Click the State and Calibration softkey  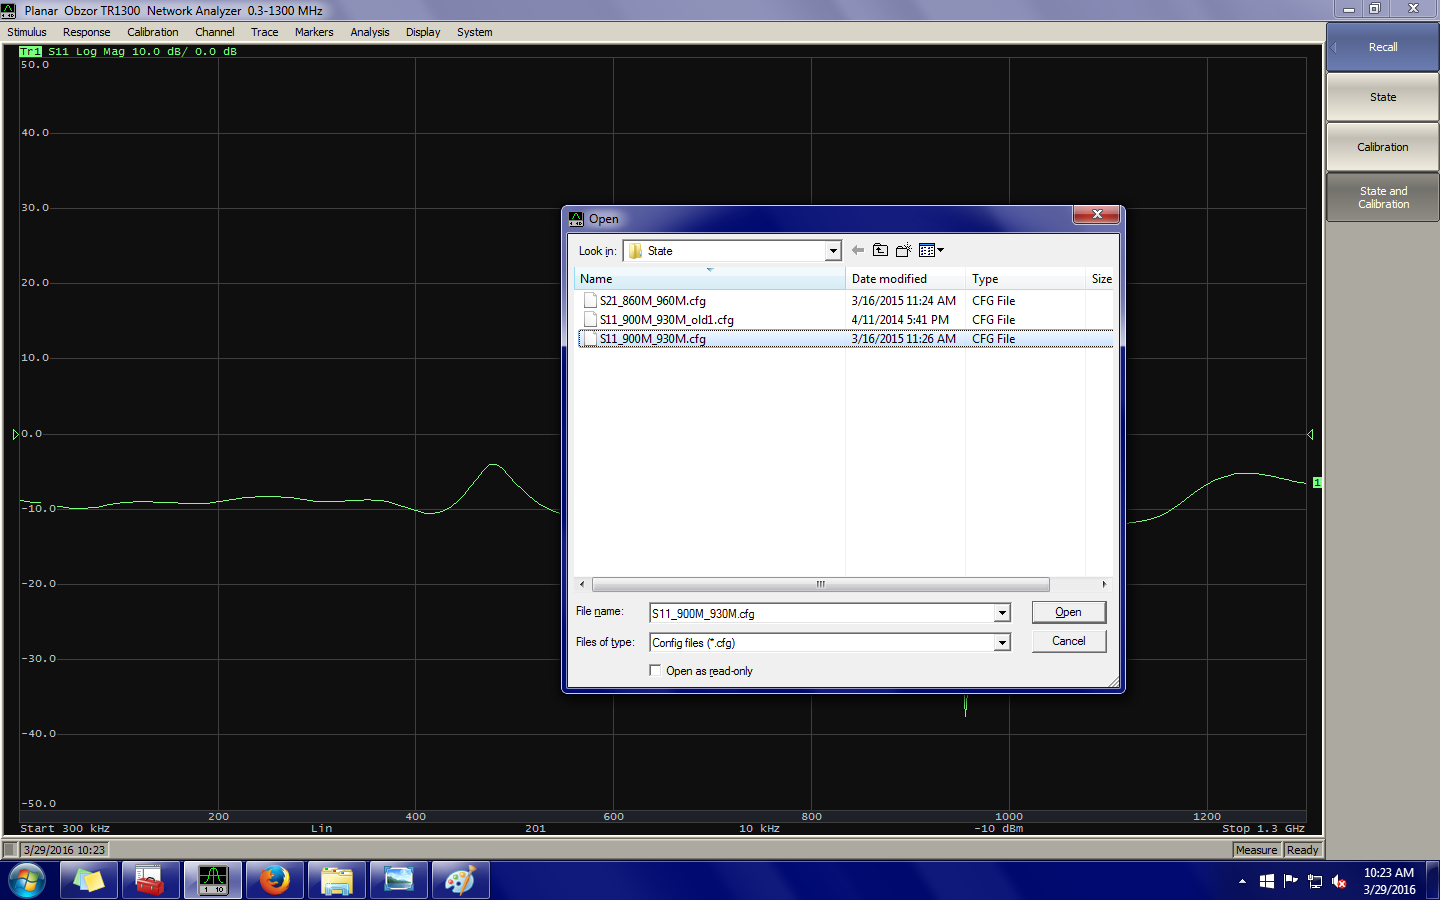click(1382, 197)
